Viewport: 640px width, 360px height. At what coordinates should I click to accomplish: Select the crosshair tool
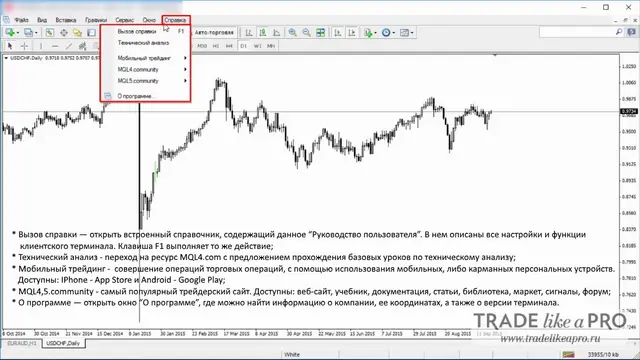tap(24, 46)
